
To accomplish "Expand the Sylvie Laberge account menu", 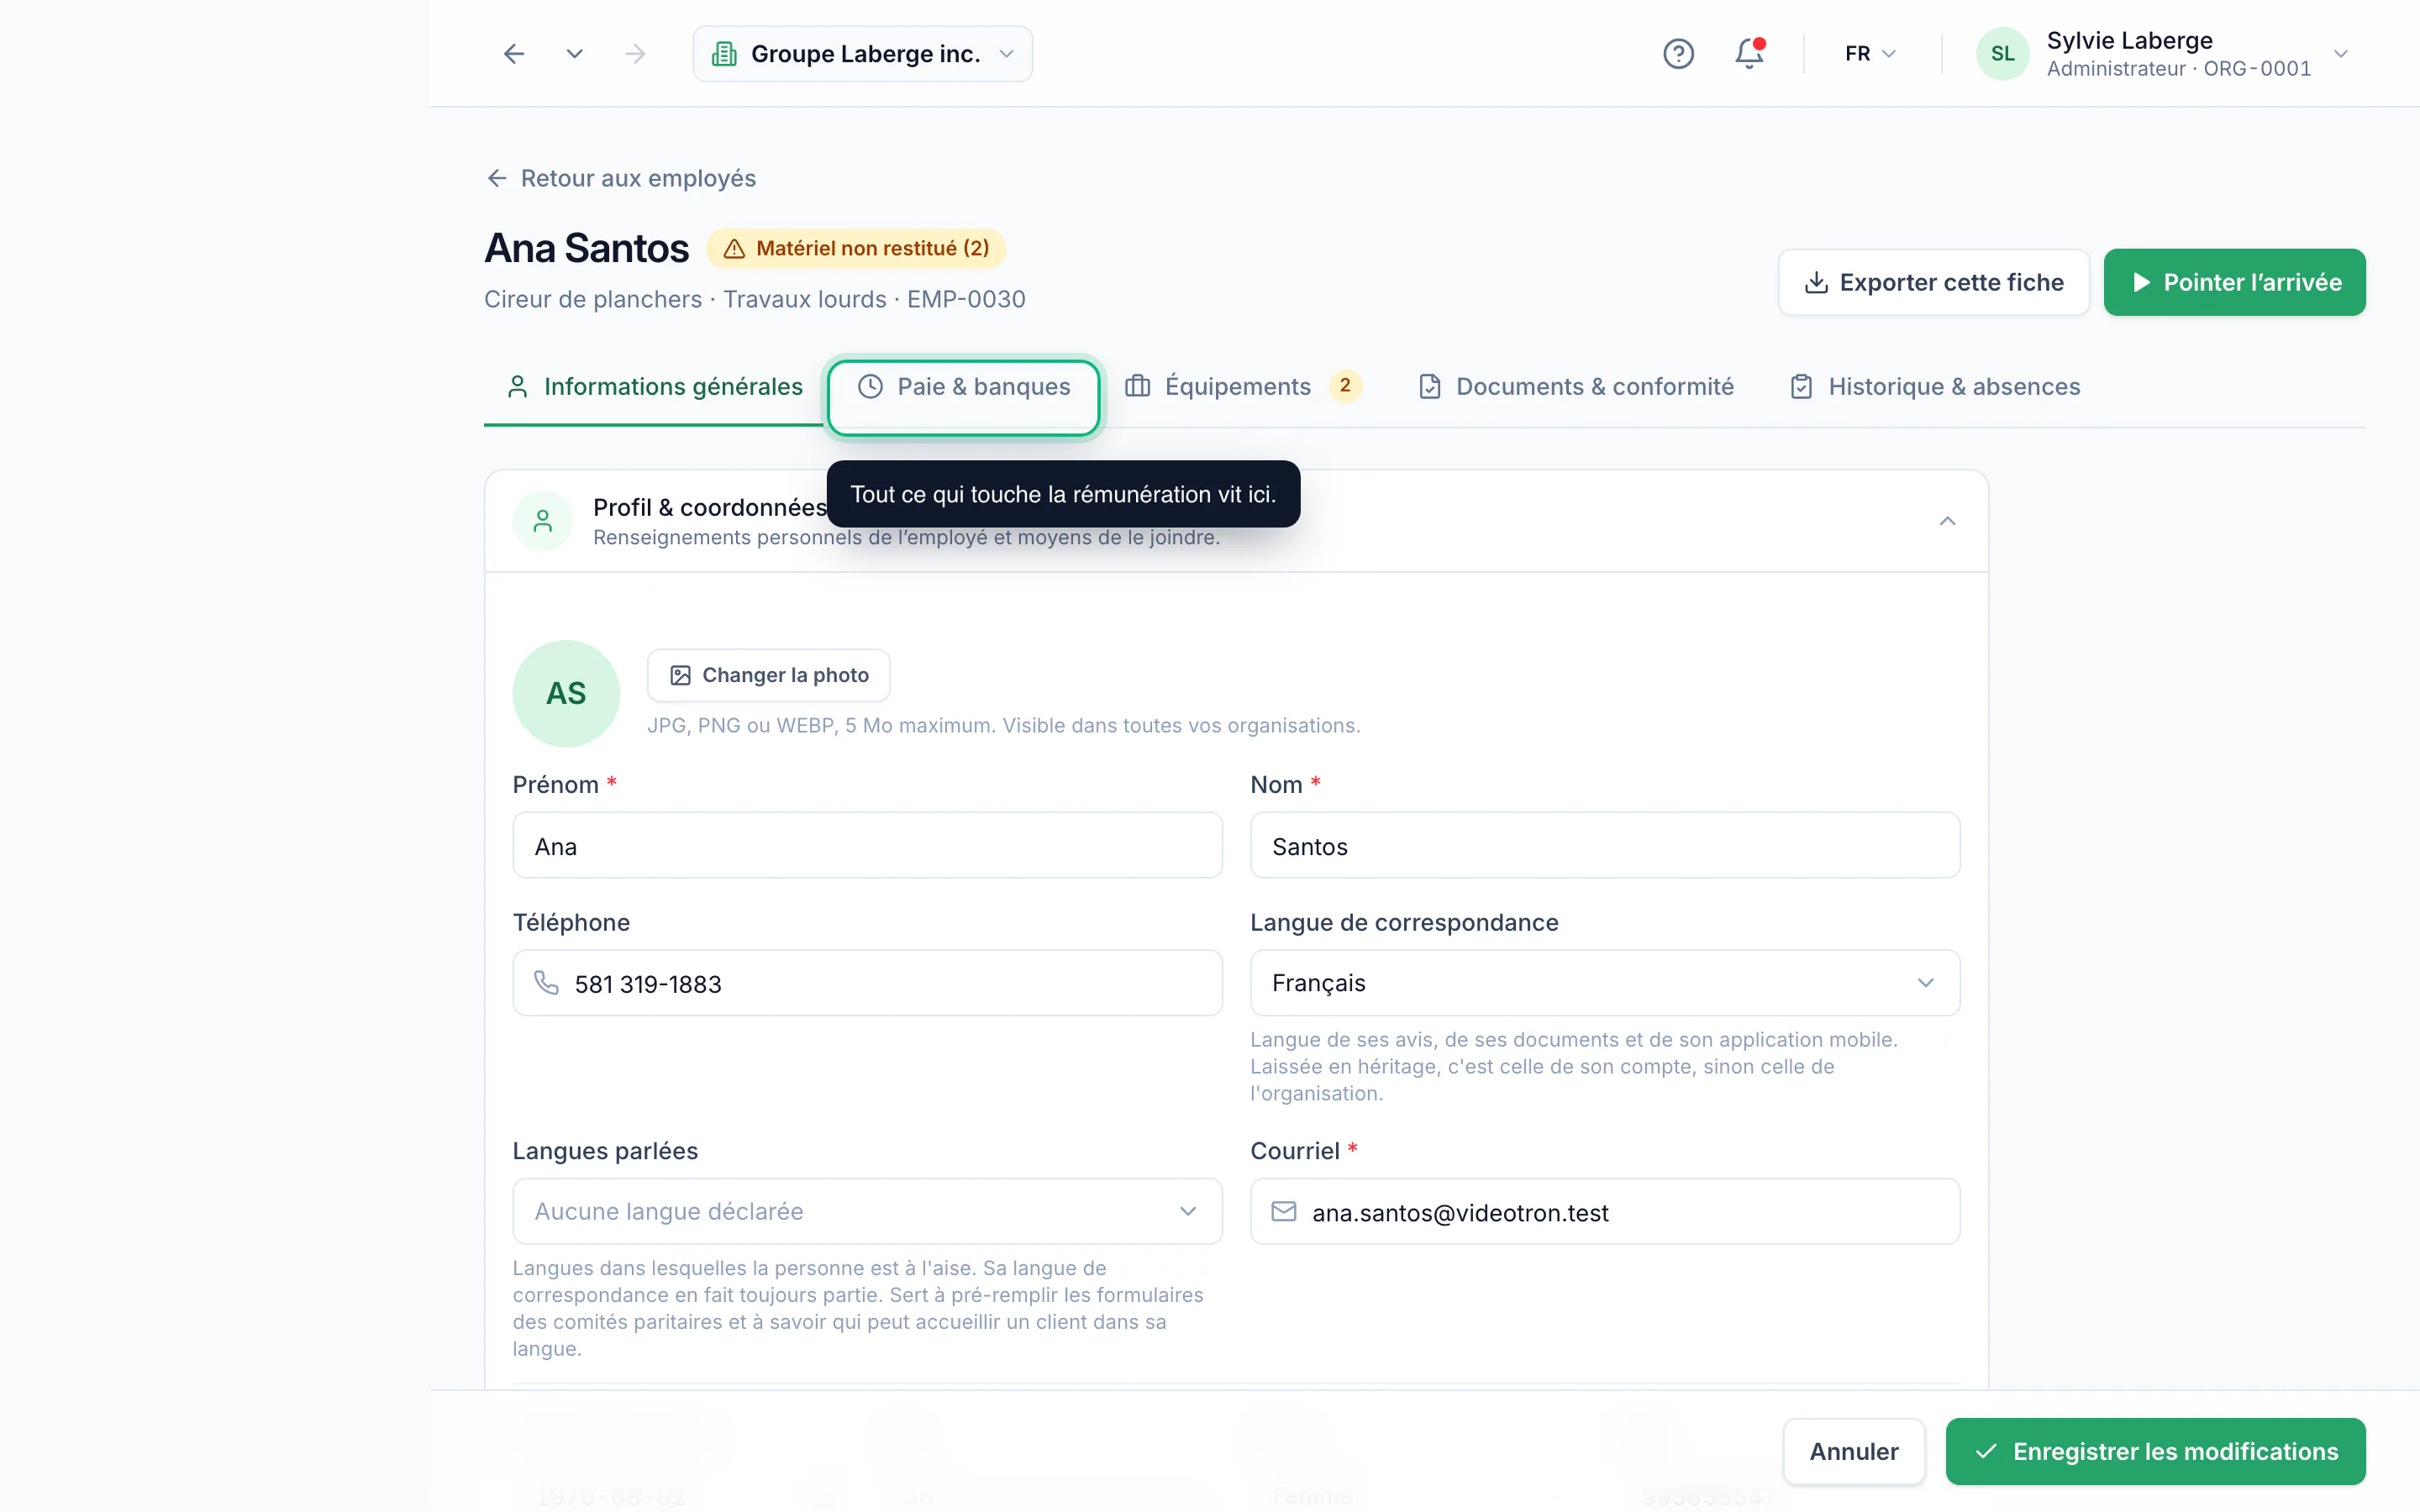I will point(2341,54).
